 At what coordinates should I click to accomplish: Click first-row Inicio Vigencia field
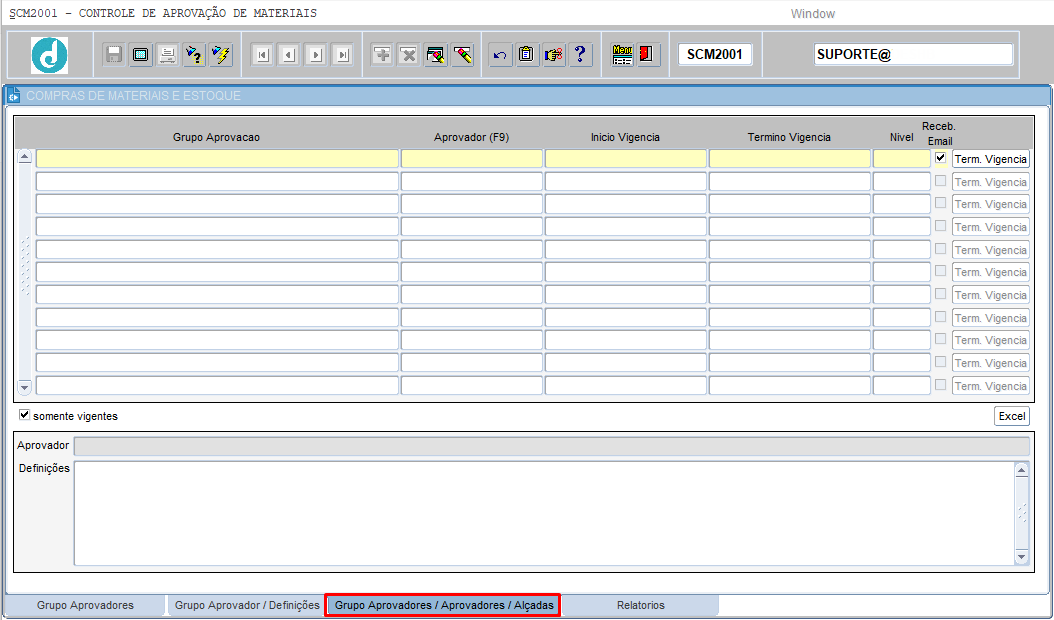626,159
